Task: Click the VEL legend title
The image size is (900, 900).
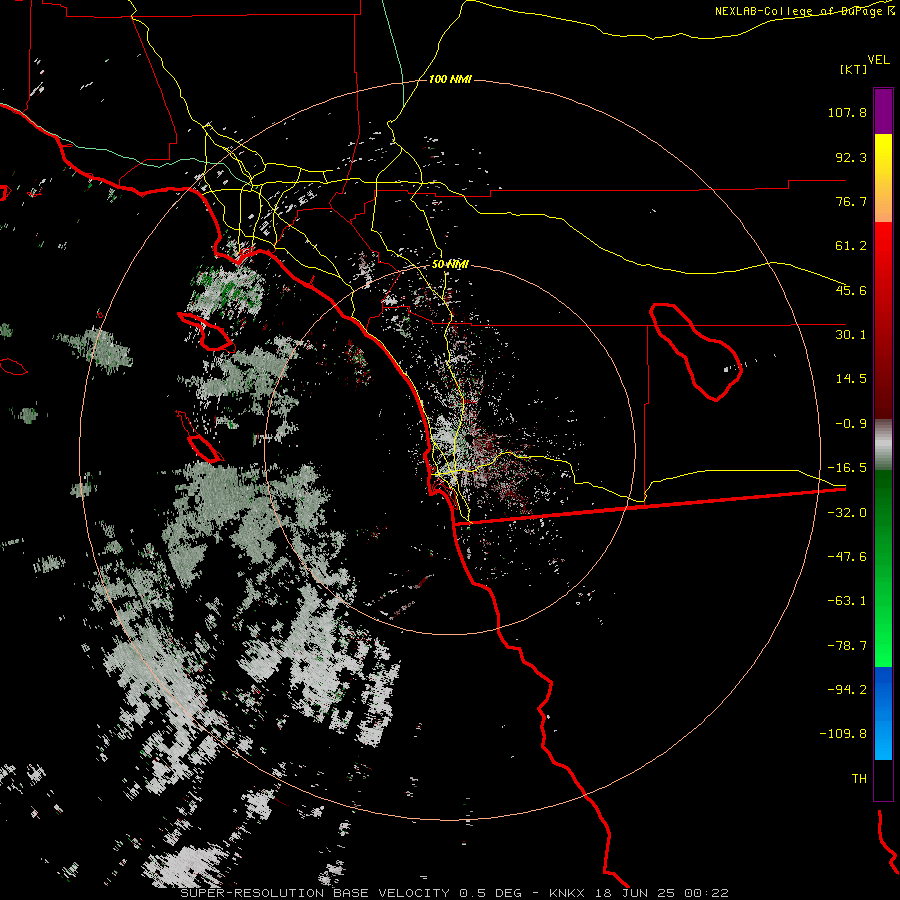Action: [x=878, y=59]
